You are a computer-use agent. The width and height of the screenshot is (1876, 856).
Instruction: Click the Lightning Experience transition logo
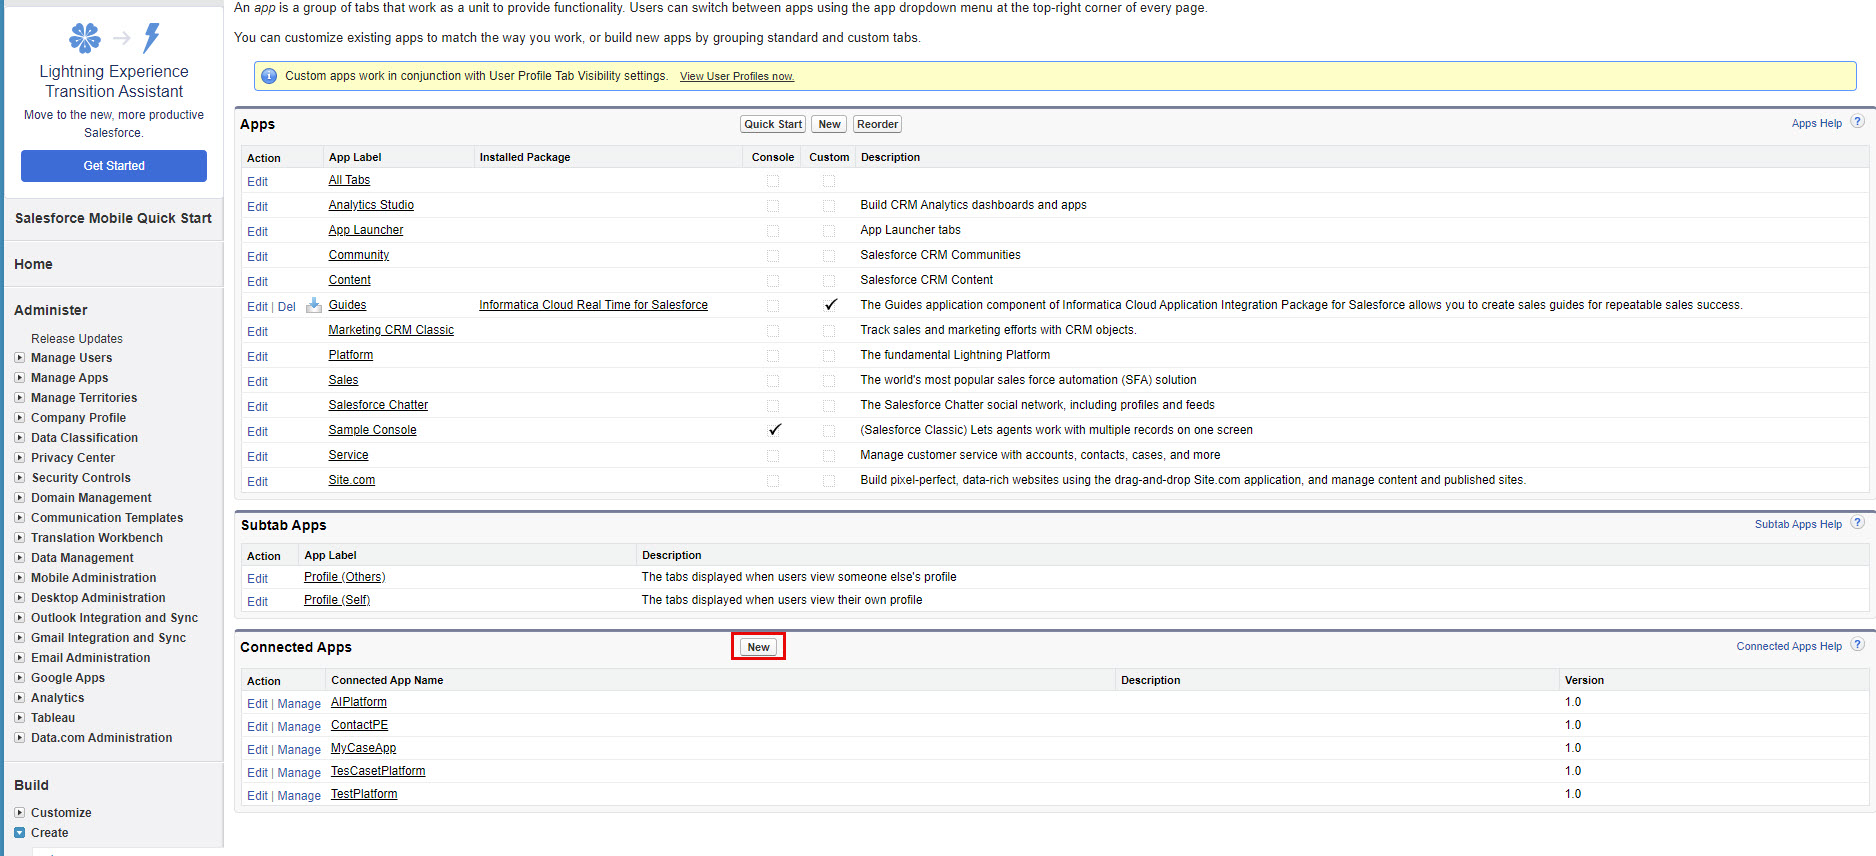pos(114,38)
